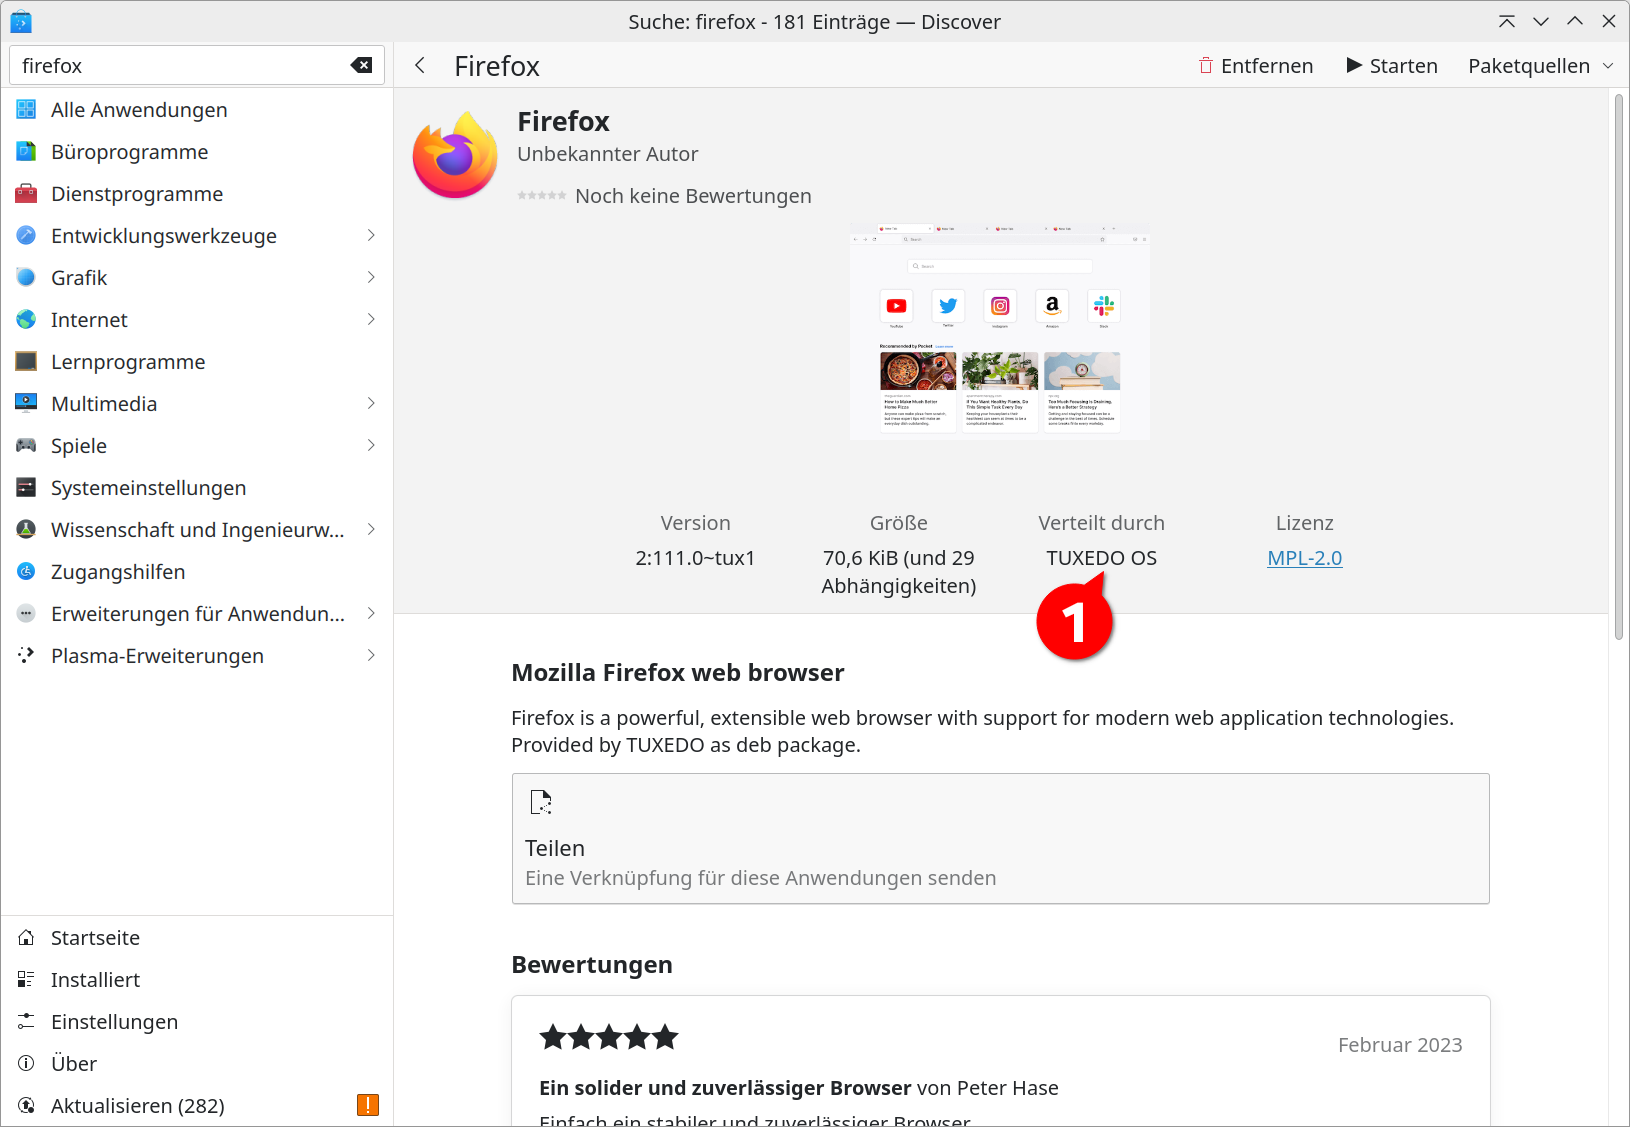Click the vertical scrollbar of details page
Viewport: 1630px width, 1127px height.
[1619, 367]
